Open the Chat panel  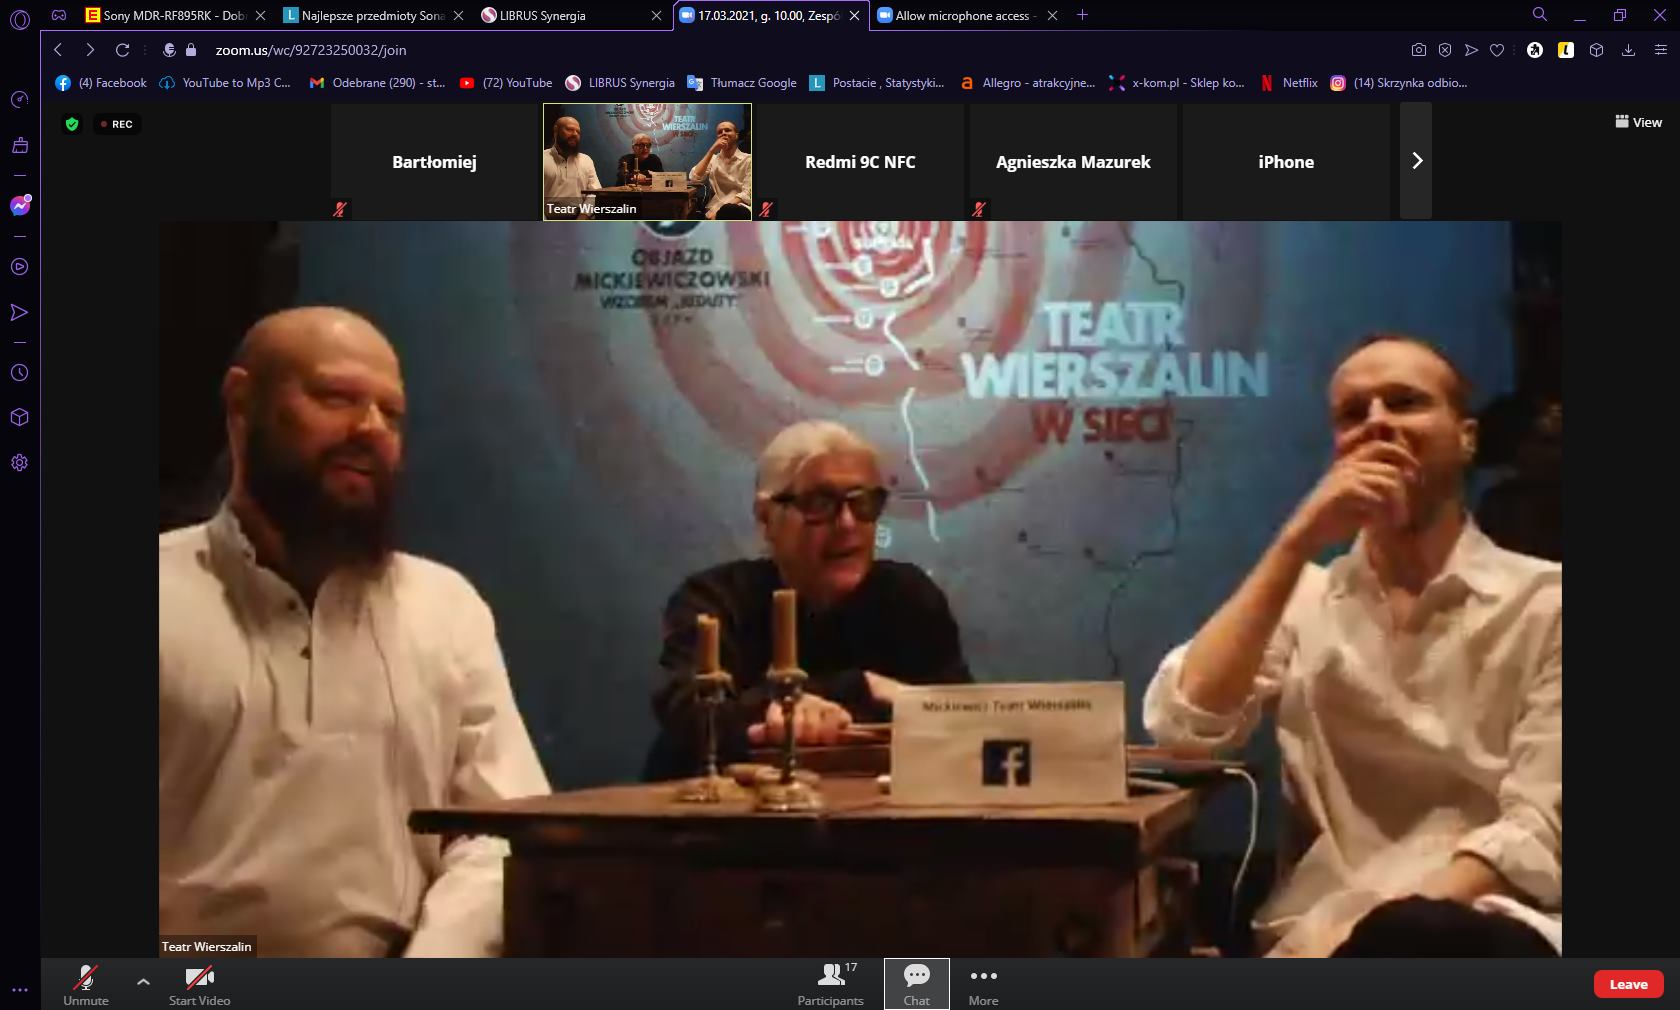916,984
